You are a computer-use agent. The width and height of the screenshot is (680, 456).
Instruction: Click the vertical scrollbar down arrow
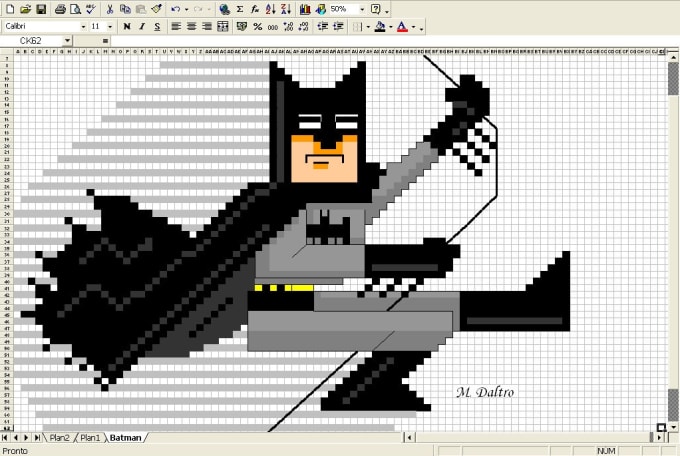(673, 427)
